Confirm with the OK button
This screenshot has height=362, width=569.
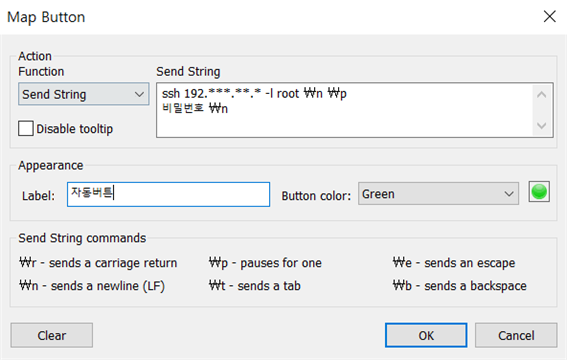click(x=426, y=336)
